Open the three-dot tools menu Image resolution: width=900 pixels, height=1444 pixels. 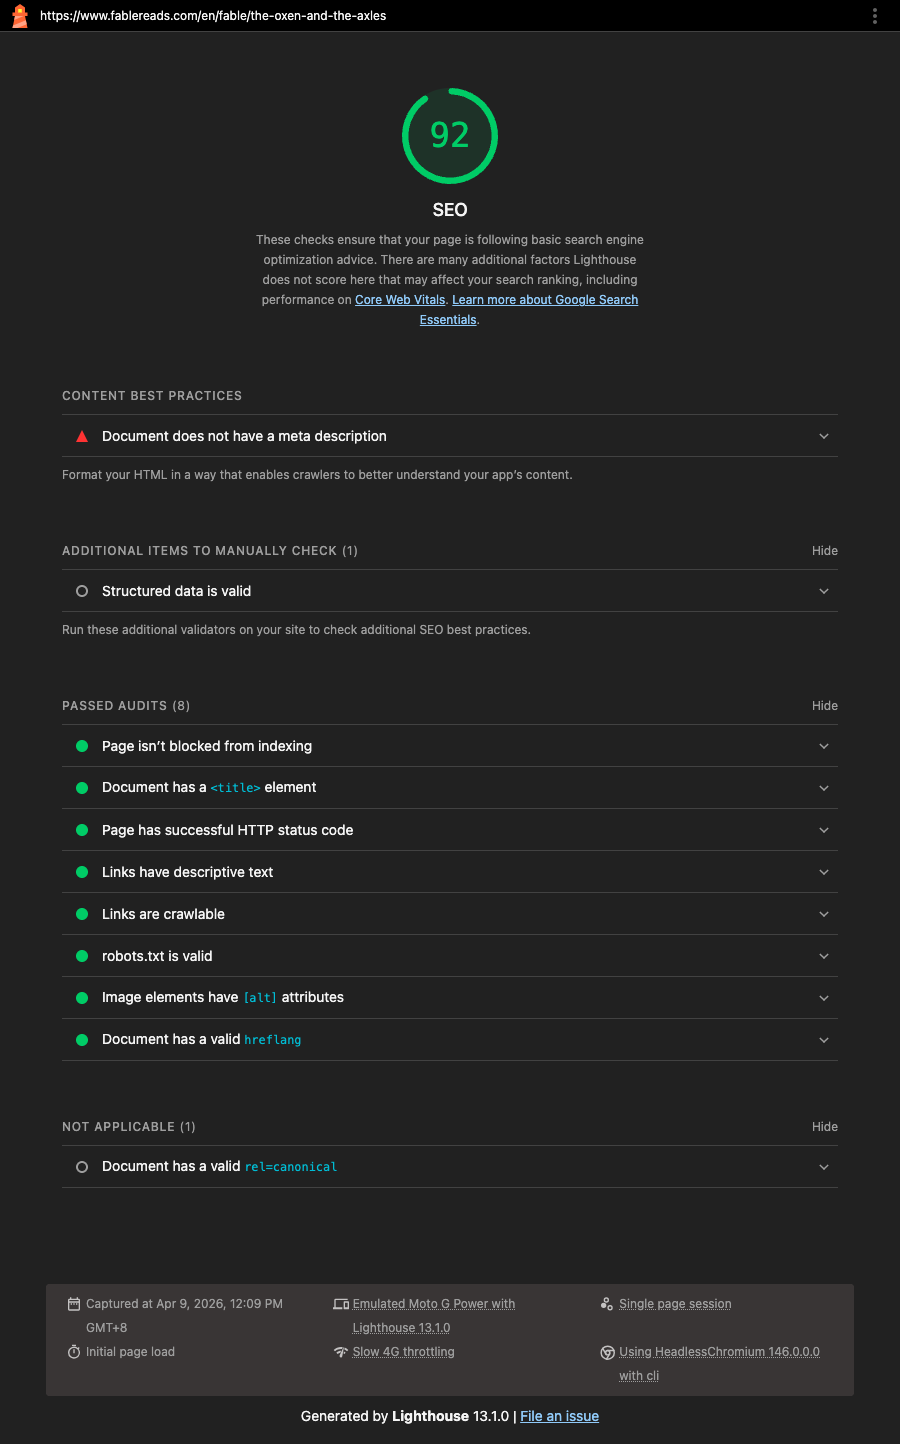point(875,16)
